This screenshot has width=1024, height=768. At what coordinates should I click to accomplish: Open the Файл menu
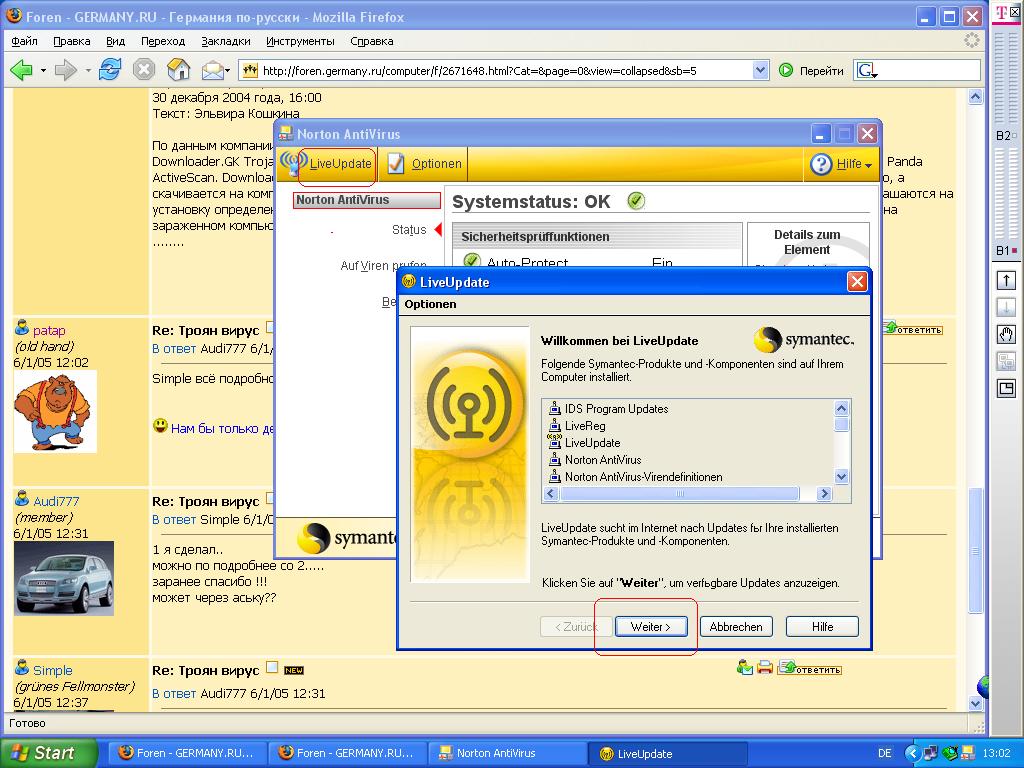pyautogui.click(x=24, y=41)
